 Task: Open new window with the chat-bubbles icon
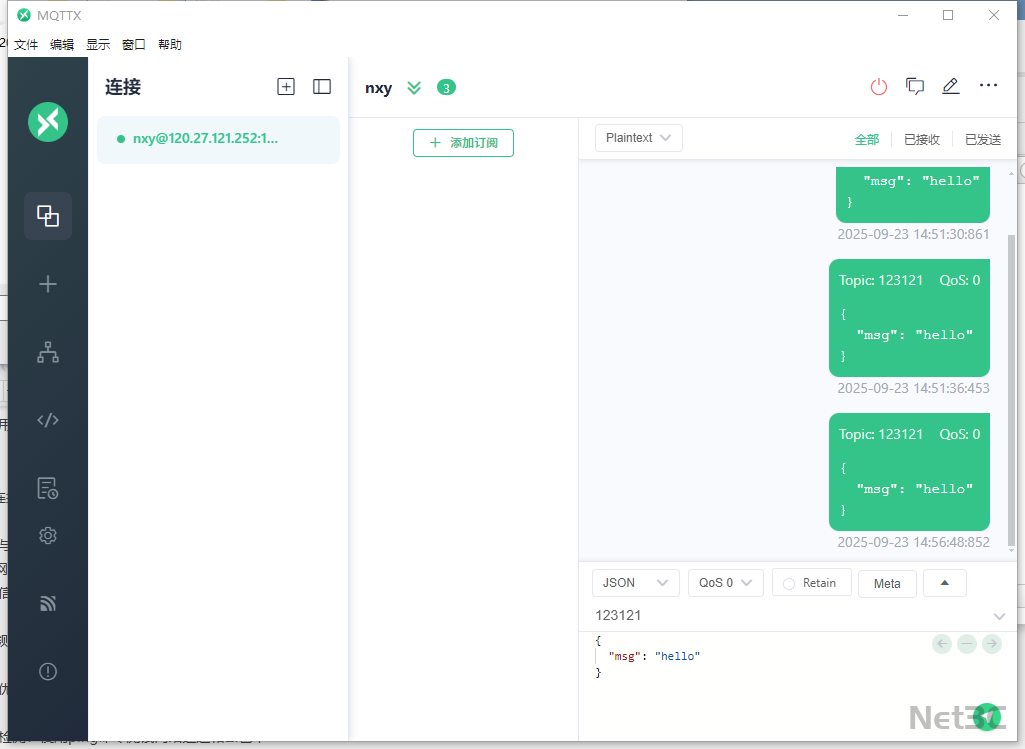(x=915, y=86)
